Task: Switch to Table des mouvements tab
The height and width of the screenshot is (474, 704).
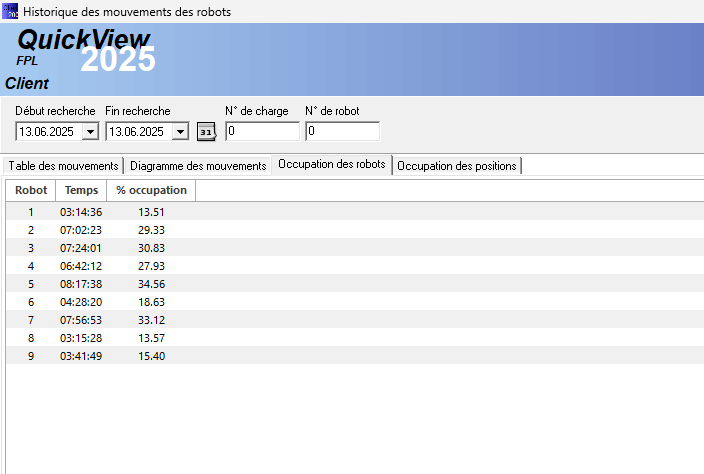Action: tap(63, 166)
